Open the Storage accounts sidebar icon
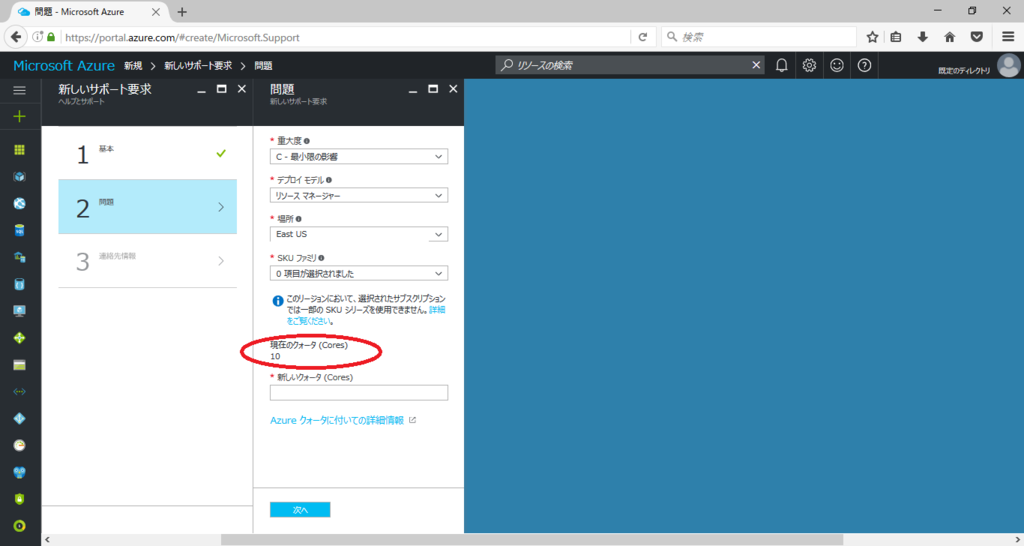 [20, 365]
